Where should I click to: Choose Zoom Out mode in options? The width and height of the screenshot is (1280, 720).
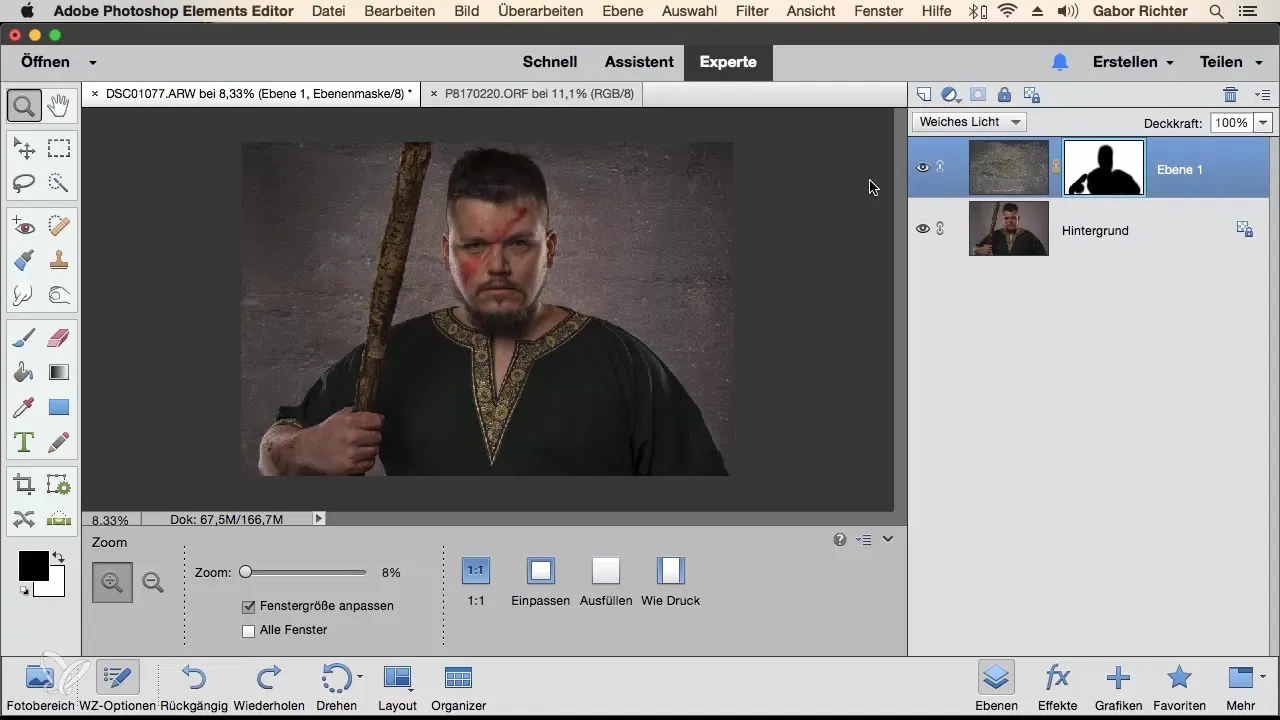153,582
